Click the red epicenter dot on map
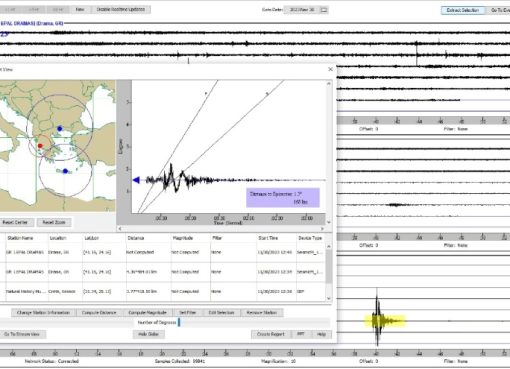This screenshot has height=369, width=510. pyautogui.click(x=40, y=146)
